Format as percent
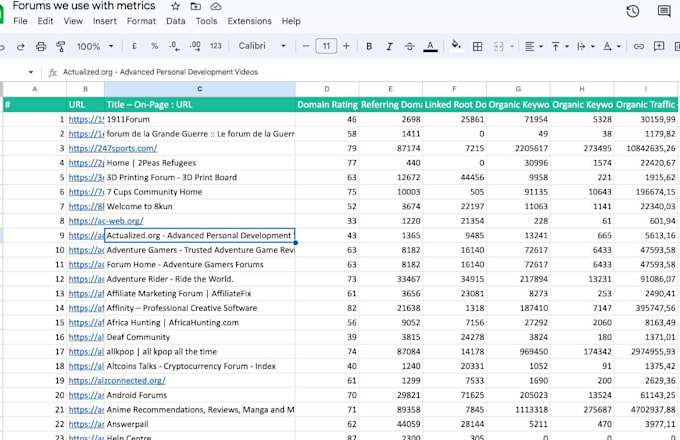This screenshot has width=680, height=440. (x=154, y=46)
